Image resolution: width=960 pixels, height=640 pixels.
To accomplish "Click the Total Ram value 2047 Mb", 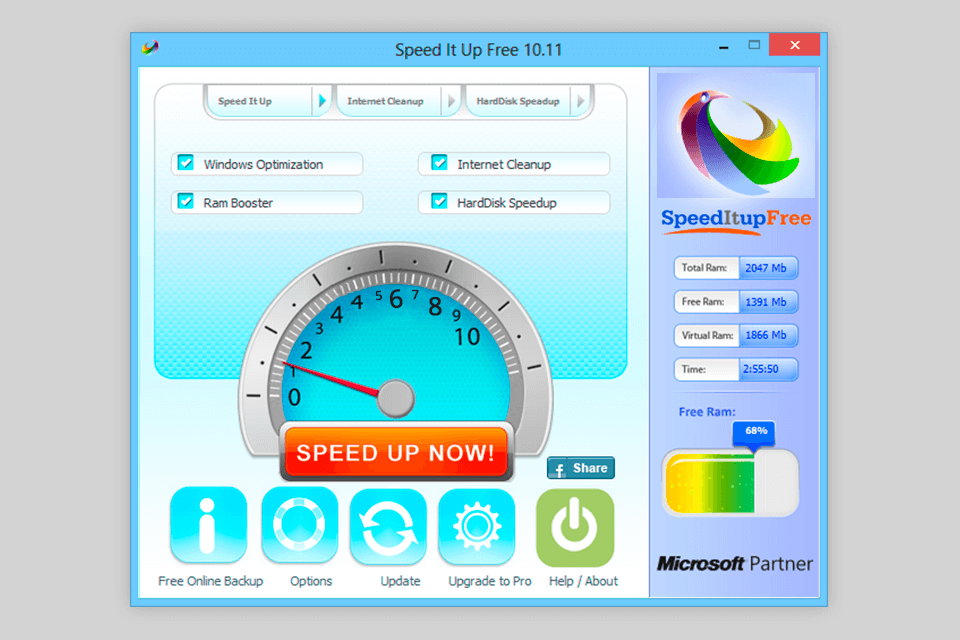I will coord(768,268).
